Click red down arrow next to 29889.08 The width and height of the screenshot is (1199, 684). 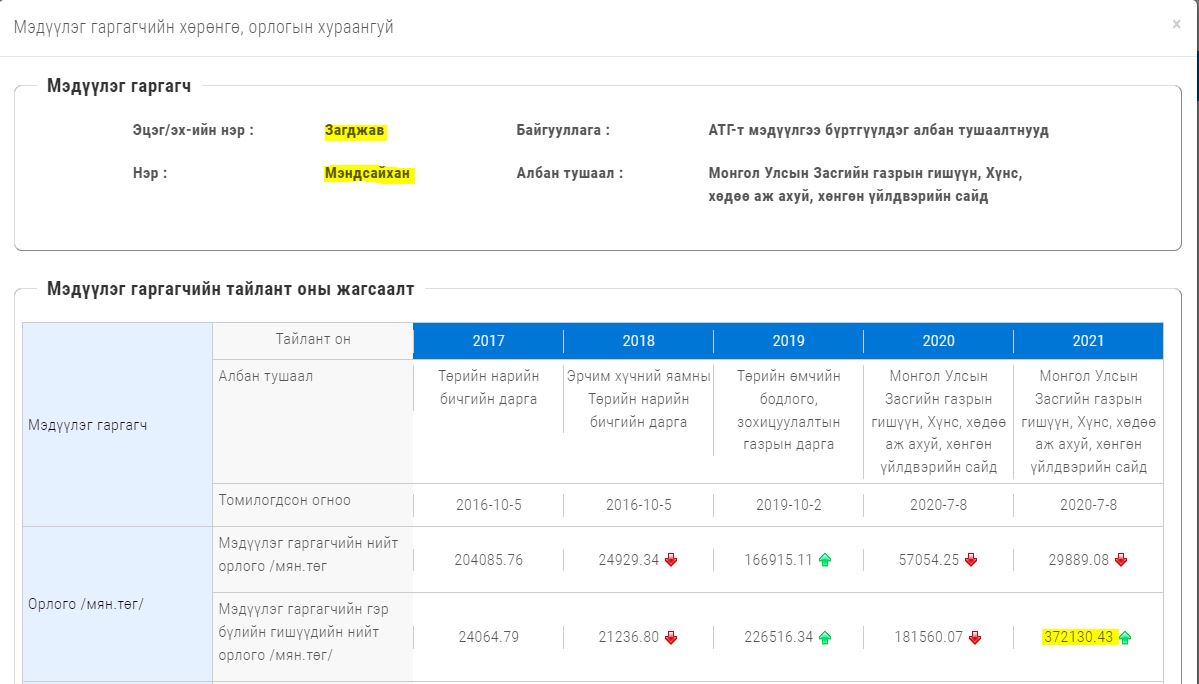coord(1121,560)
